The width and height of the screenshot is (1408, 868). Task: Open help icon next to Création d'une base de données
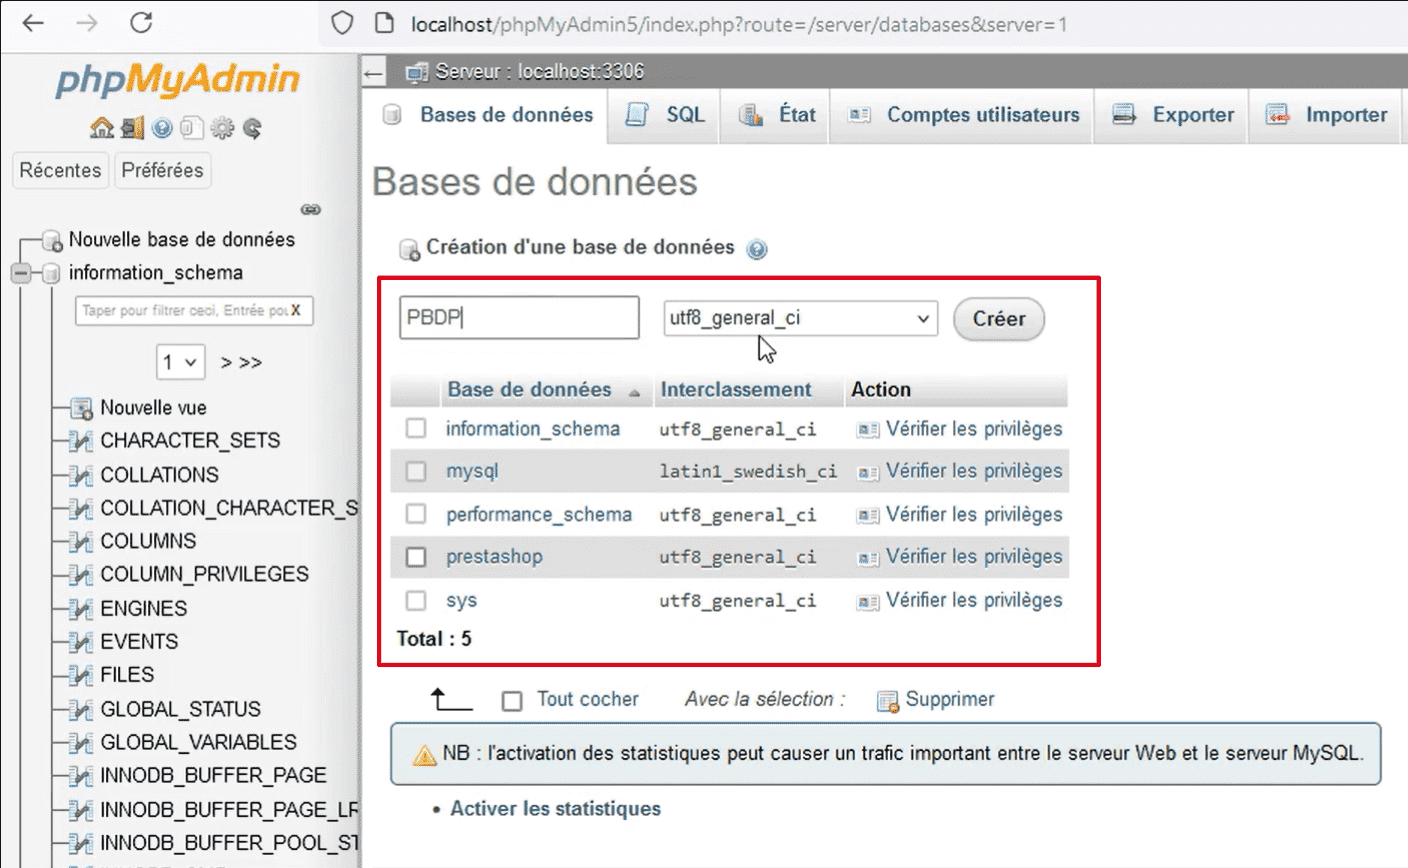point(757,249)
